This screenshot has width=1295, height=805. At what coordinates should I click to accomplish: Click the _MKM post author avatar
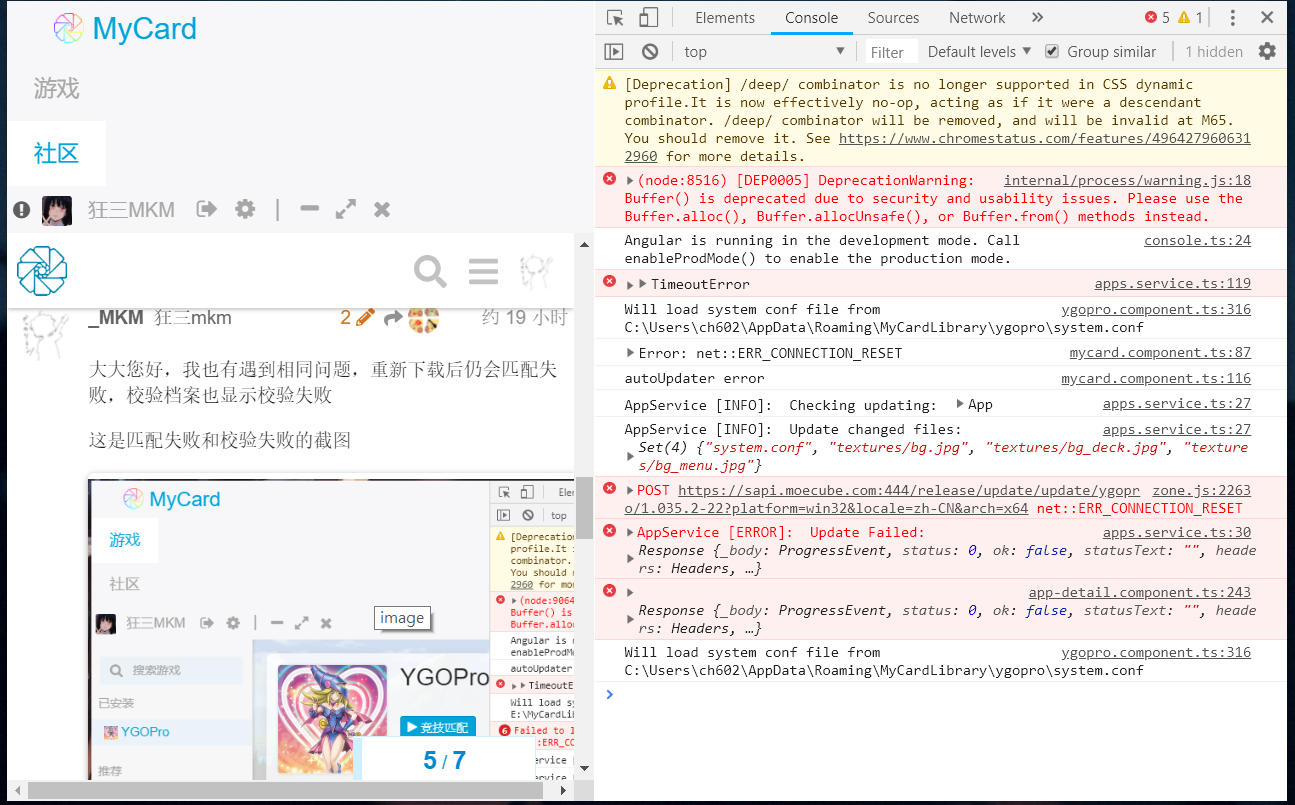pos(46,334)
